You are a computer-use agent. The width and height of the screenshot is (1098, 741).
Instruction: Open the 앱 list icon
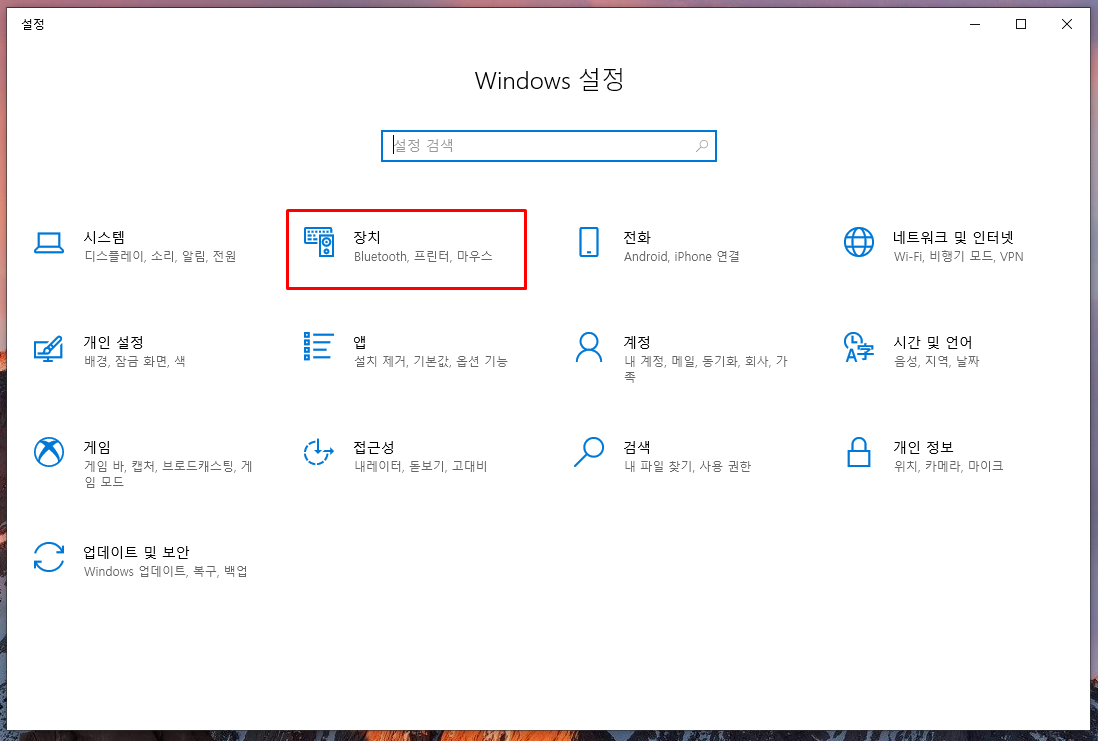click(x=319, y=346)
